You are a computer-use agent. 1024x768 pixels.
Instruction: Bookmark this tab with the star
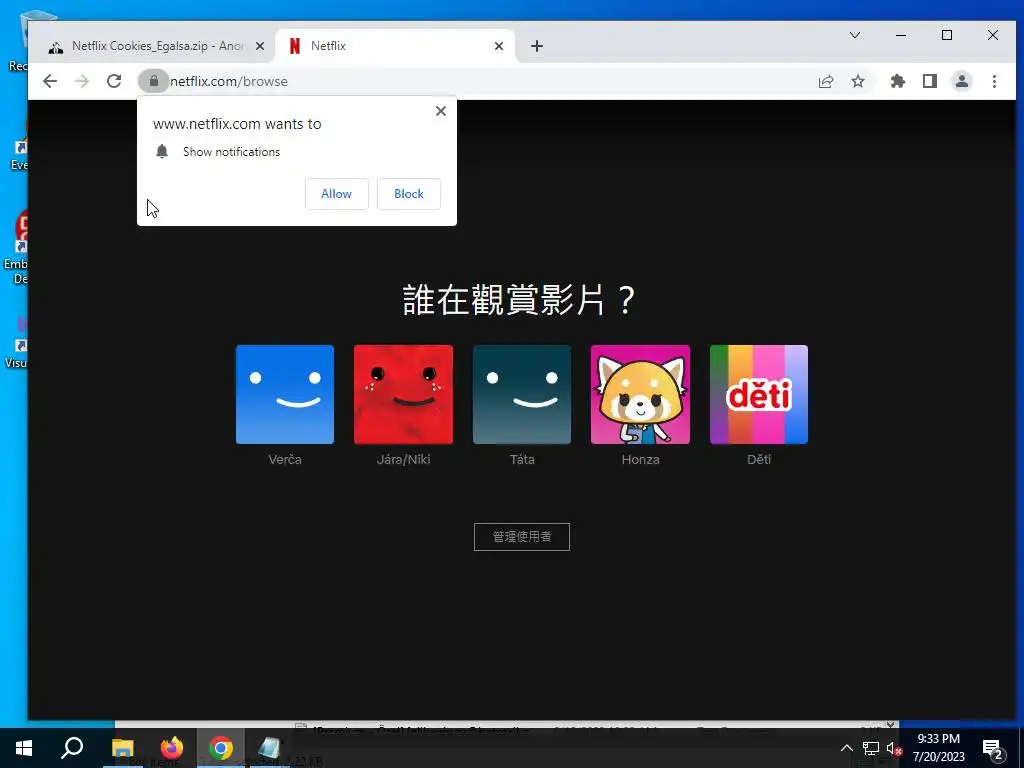(x=858, y=81)
